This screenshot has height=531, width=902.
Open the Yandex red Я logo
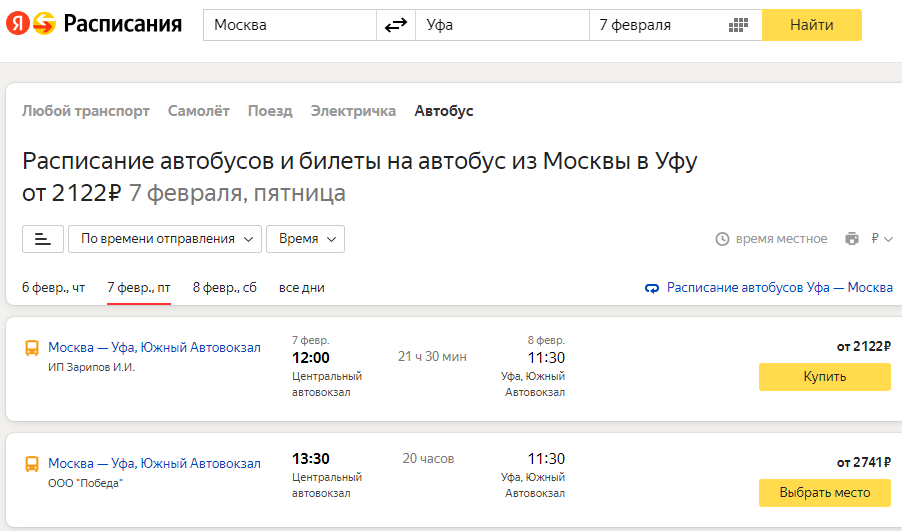[18, 24]
